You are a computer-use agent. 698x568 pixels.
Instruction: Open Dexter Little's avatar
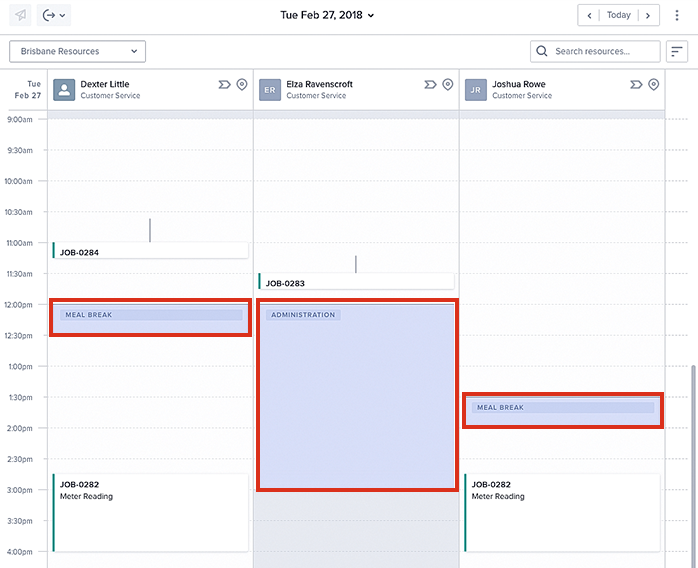tap(64, 90)
